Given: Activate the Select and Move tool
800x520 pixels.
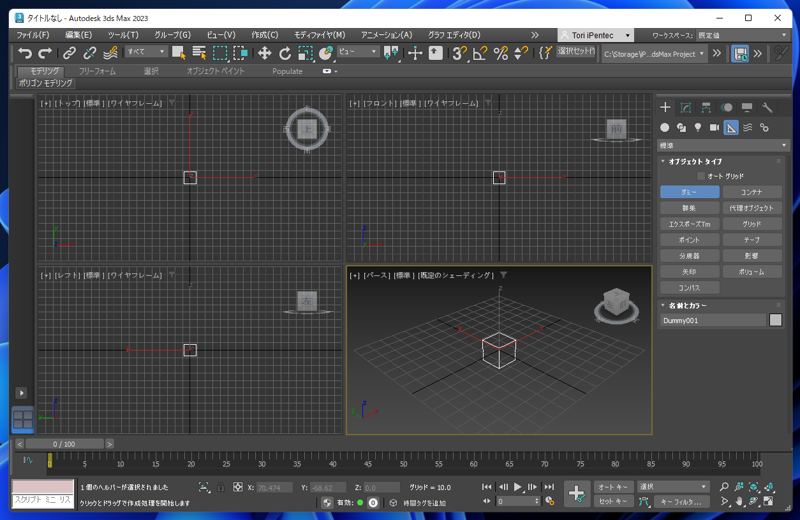Looking at the screenshot, I should [x=264, y=53].
